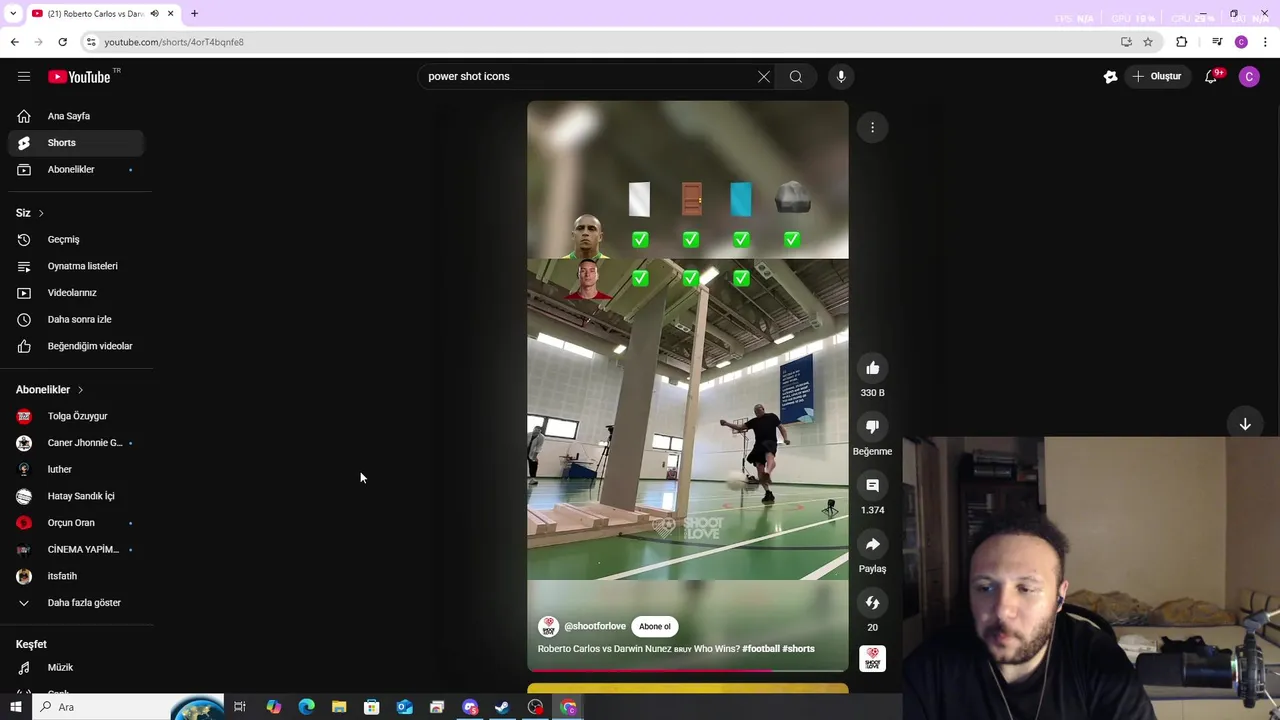
Task: Open the new tab plus button
Action: [x=194, y=14]
